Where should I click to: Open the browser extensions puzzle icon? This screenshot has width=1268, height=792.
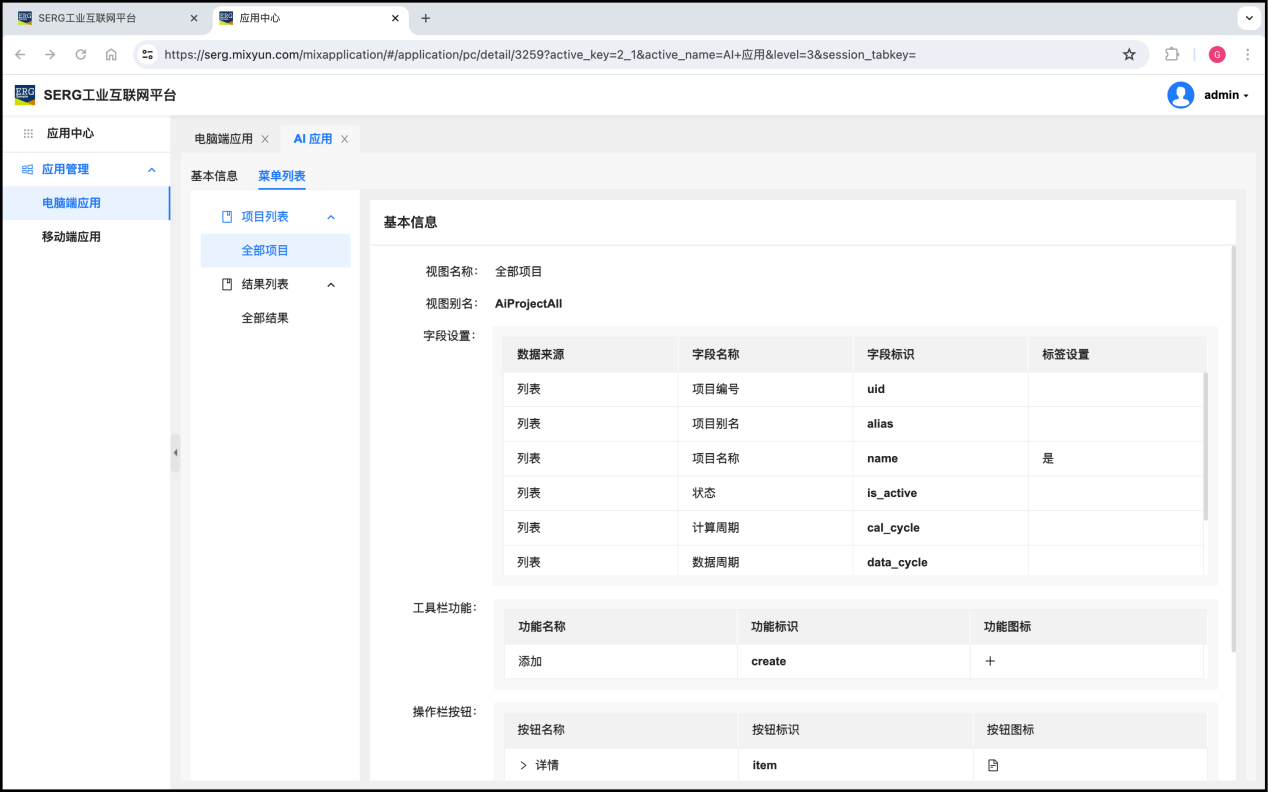click(1173, 55)
